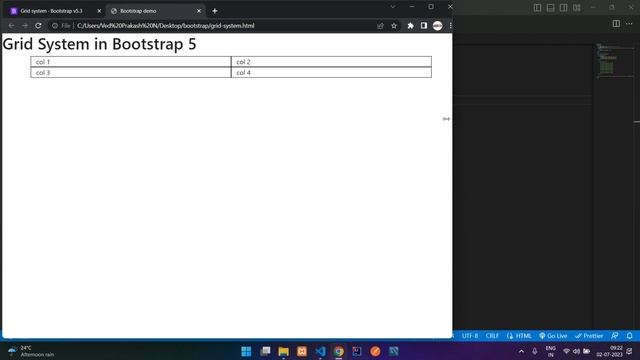Click the col 2 cell
Screen dimensions: 640x360
pos(331,62)
